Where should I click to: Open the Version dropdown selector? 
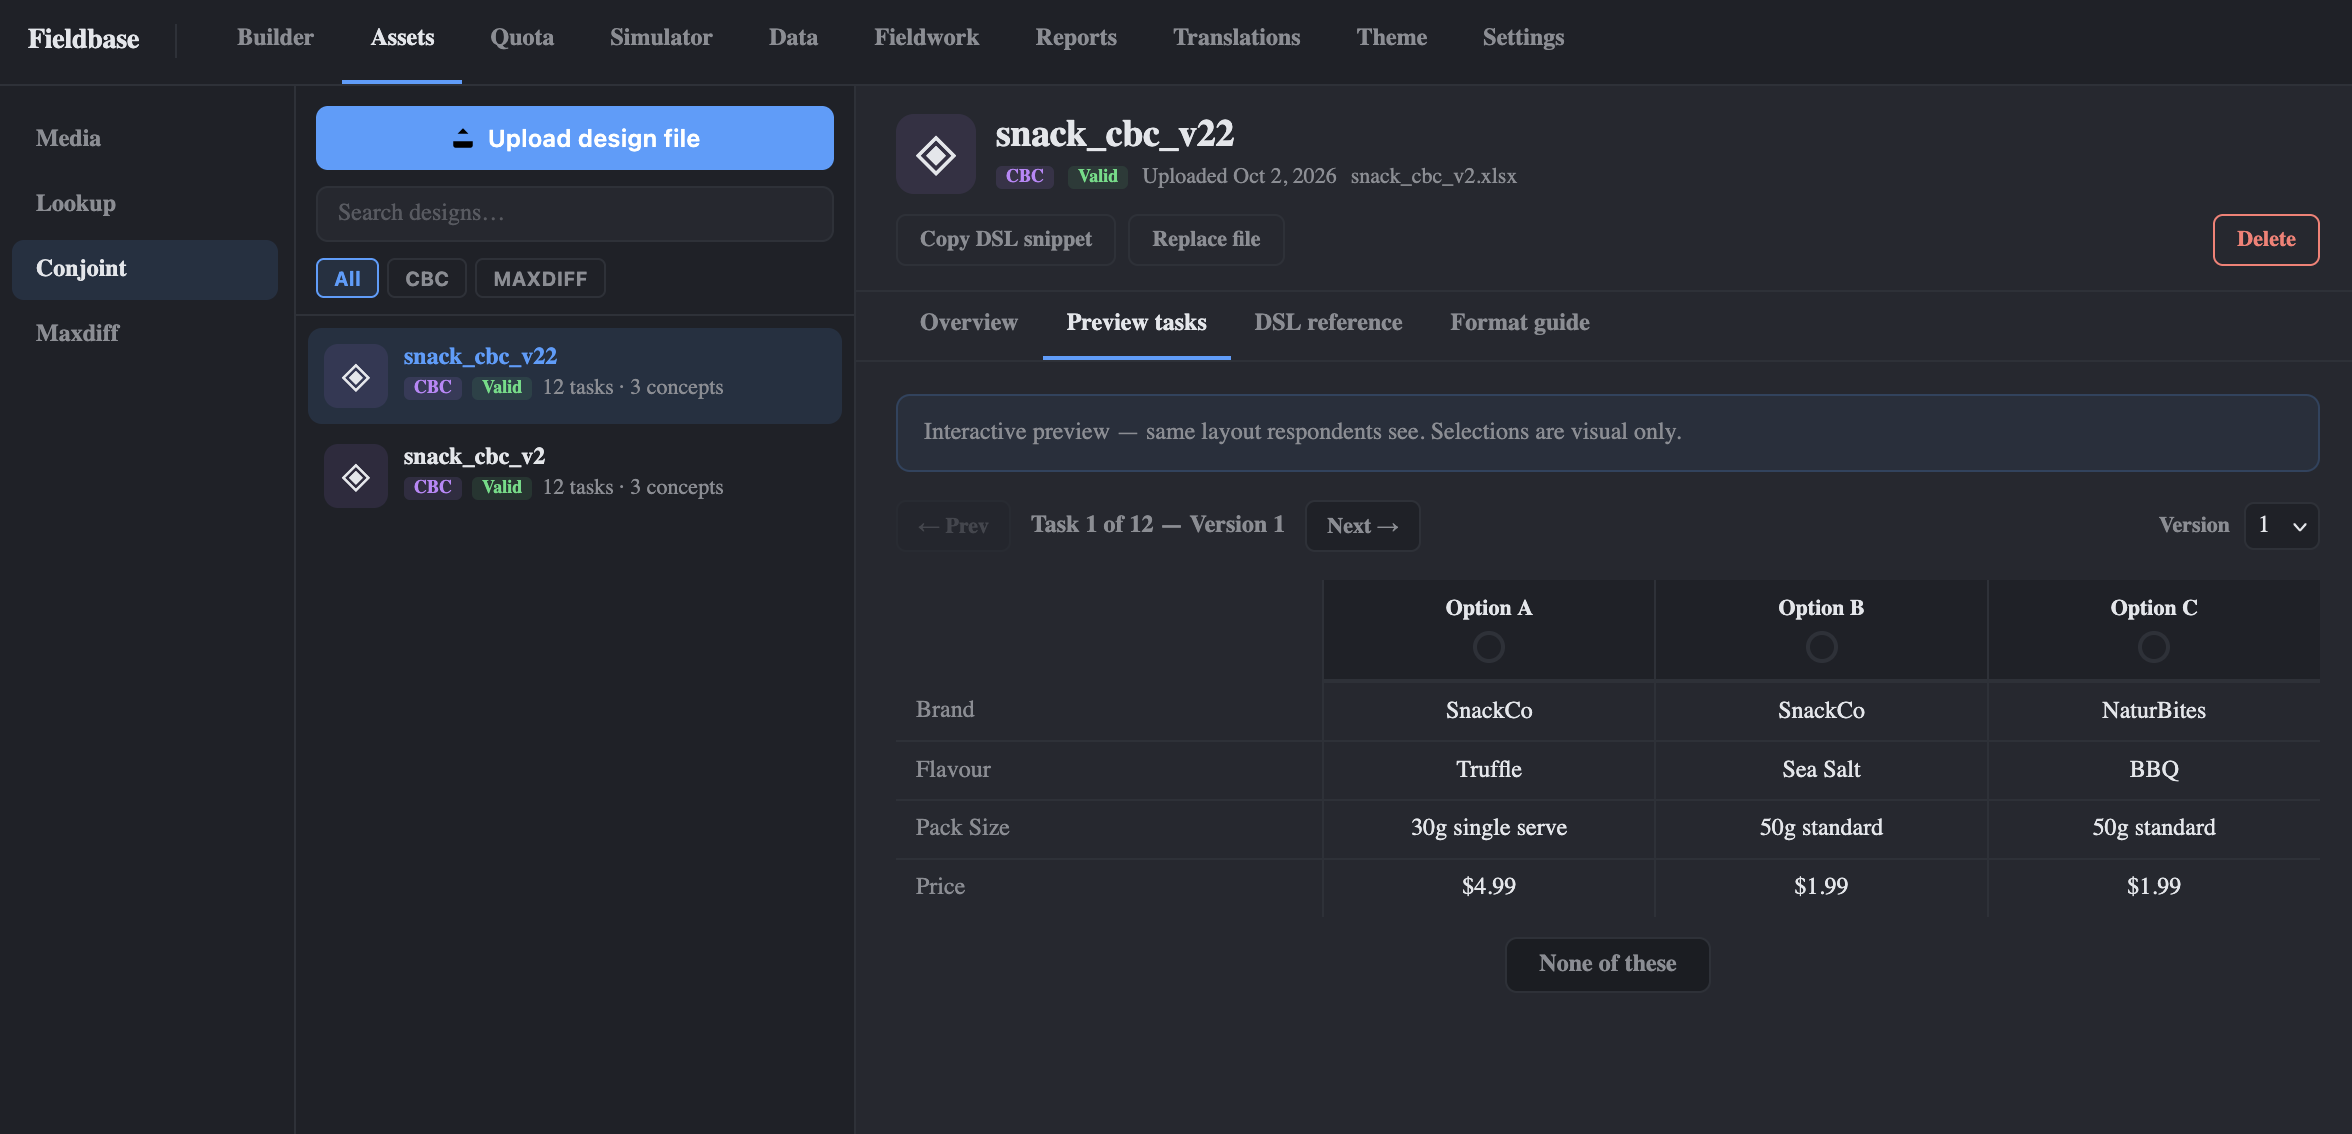(2282, 525)
